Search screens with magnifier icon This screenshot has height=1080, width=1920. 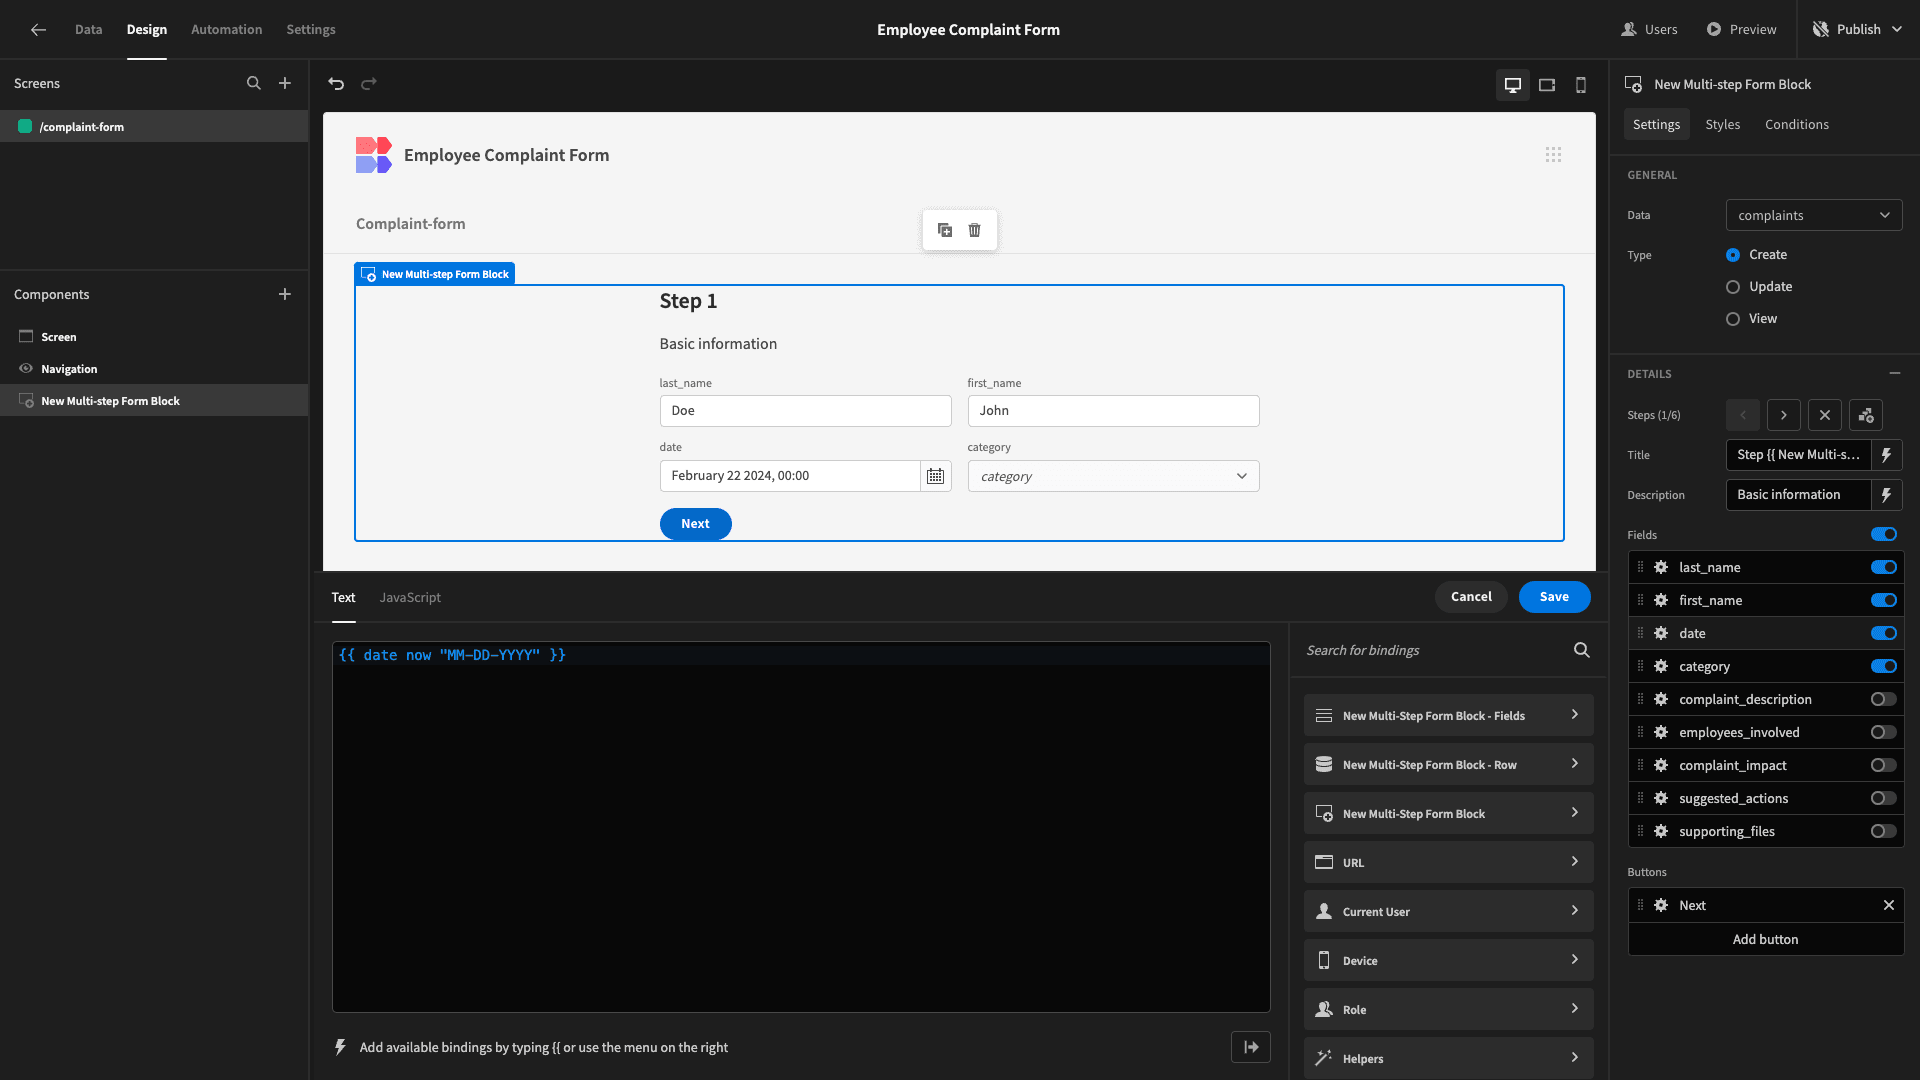(254, 84)
